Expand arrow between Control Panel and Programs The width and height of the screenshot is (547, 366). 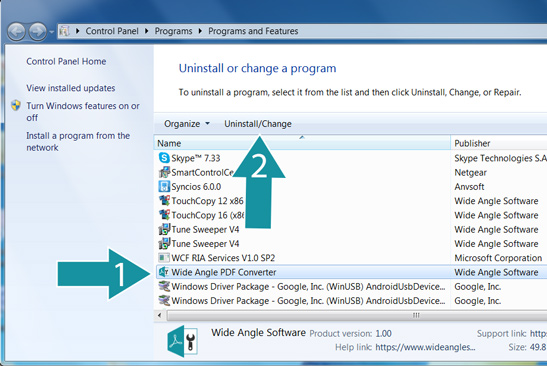pyautogui.click(x=147, y=31)
